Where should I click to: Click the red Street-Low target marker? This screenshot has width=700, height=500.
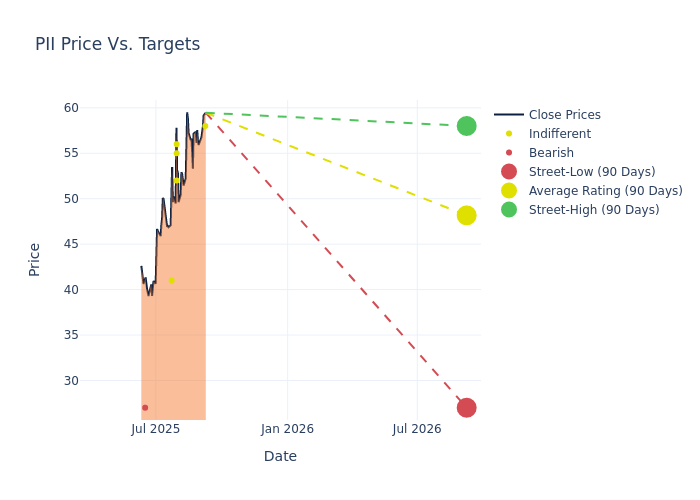pos(466,407)
